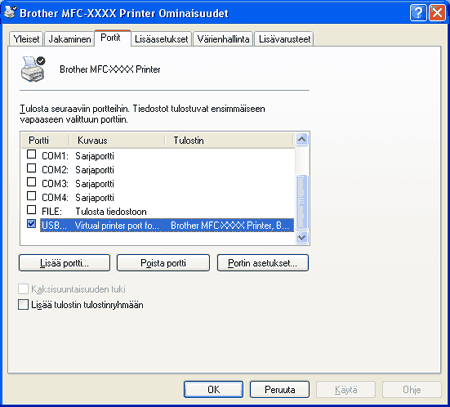The height and width of the screenshot is (407, 450).
Task: Click the Portin asetukset button
Action: tap(263, 263)
